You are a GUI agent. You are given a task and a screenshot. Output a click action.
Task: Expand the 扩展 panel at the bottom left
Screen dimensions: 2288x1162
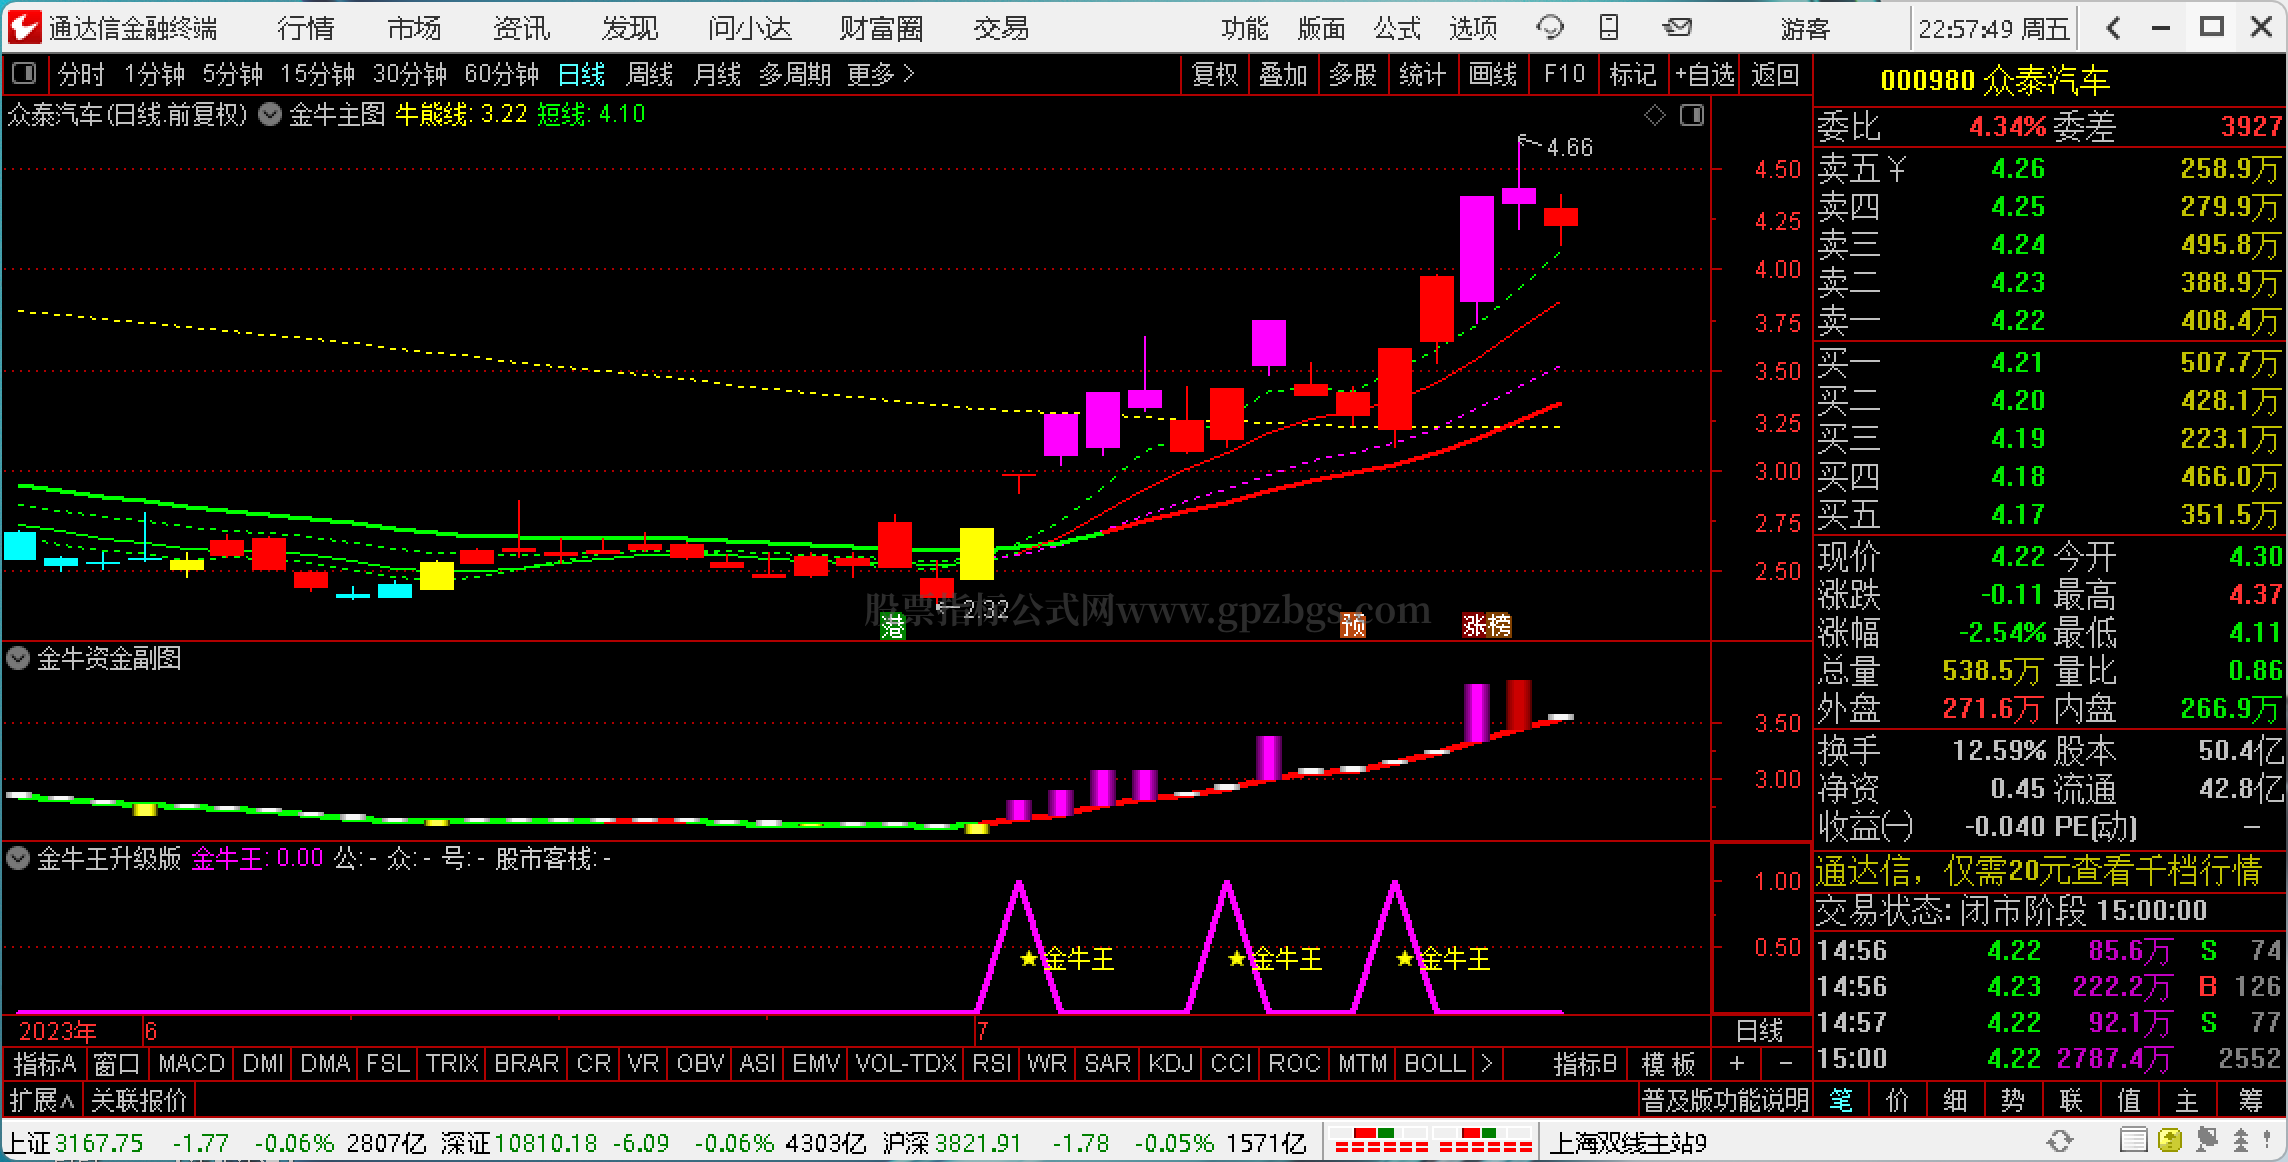(42, 1100)
